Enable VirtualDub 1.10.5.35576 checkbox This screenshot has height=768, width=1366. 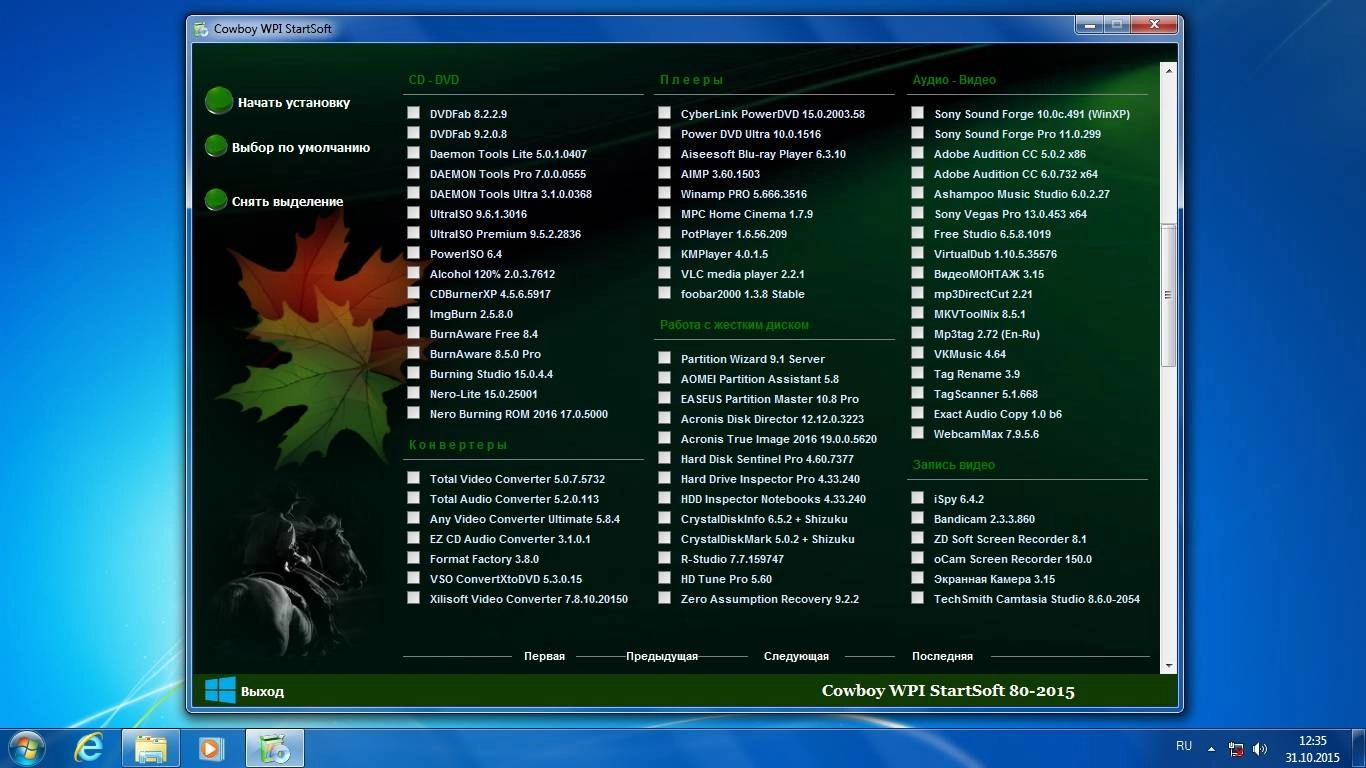[x=917, y=253]
